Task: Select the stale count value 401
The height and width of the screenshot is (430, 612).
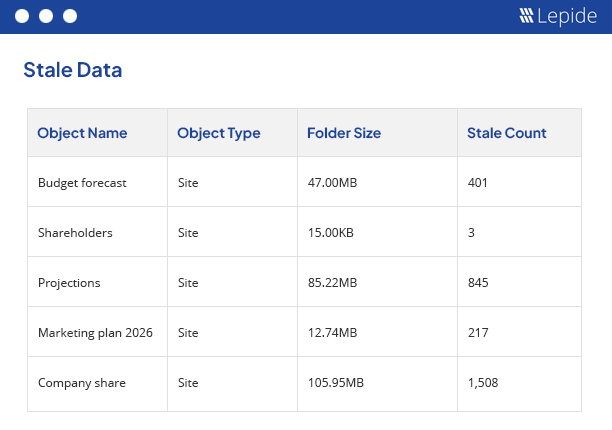Action: [x=478, y=183]
